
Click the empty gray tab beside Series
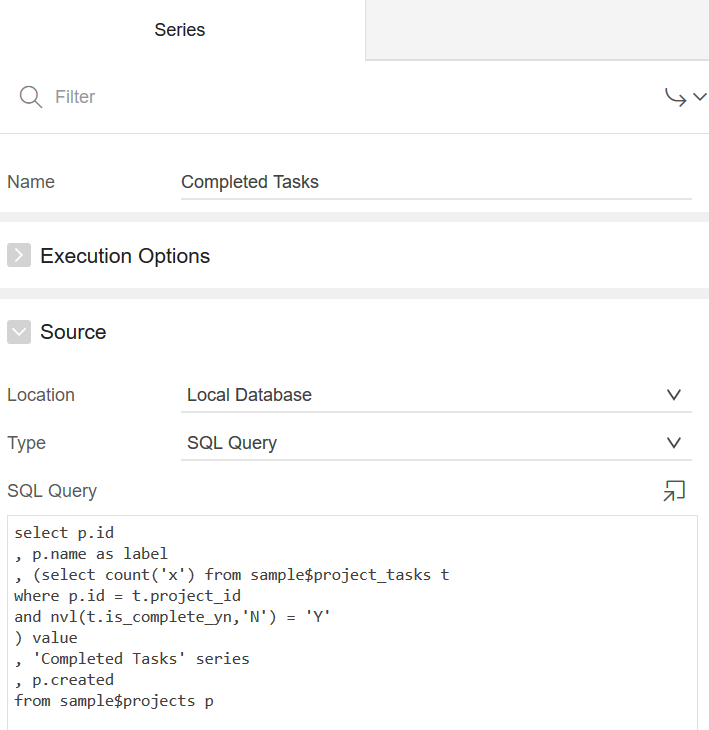pyautogui.click(x=537, y=30)
